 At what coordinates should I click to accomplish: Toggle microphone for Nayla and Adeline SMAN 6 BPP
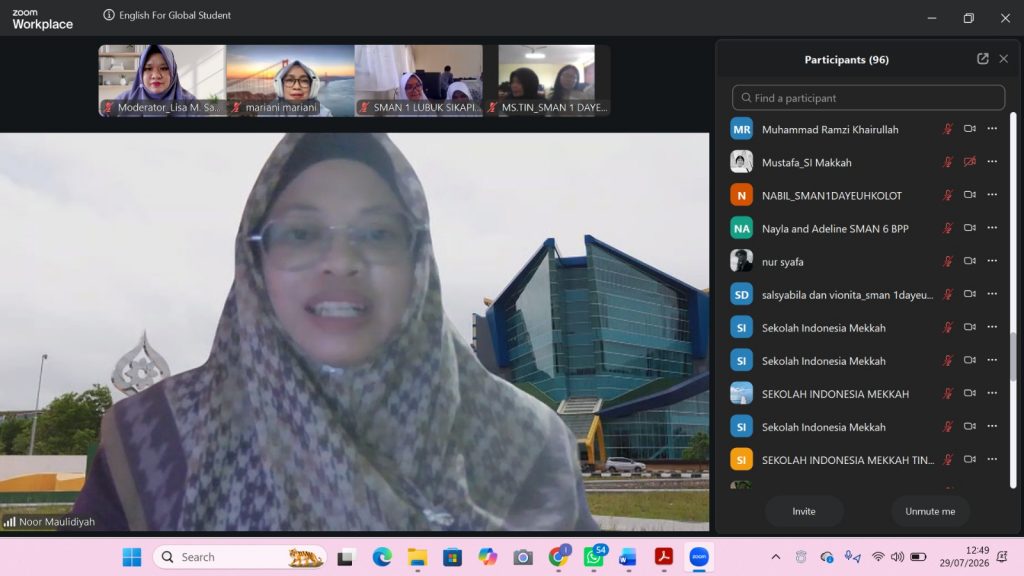pyautogui.click(x=948, y=228)
